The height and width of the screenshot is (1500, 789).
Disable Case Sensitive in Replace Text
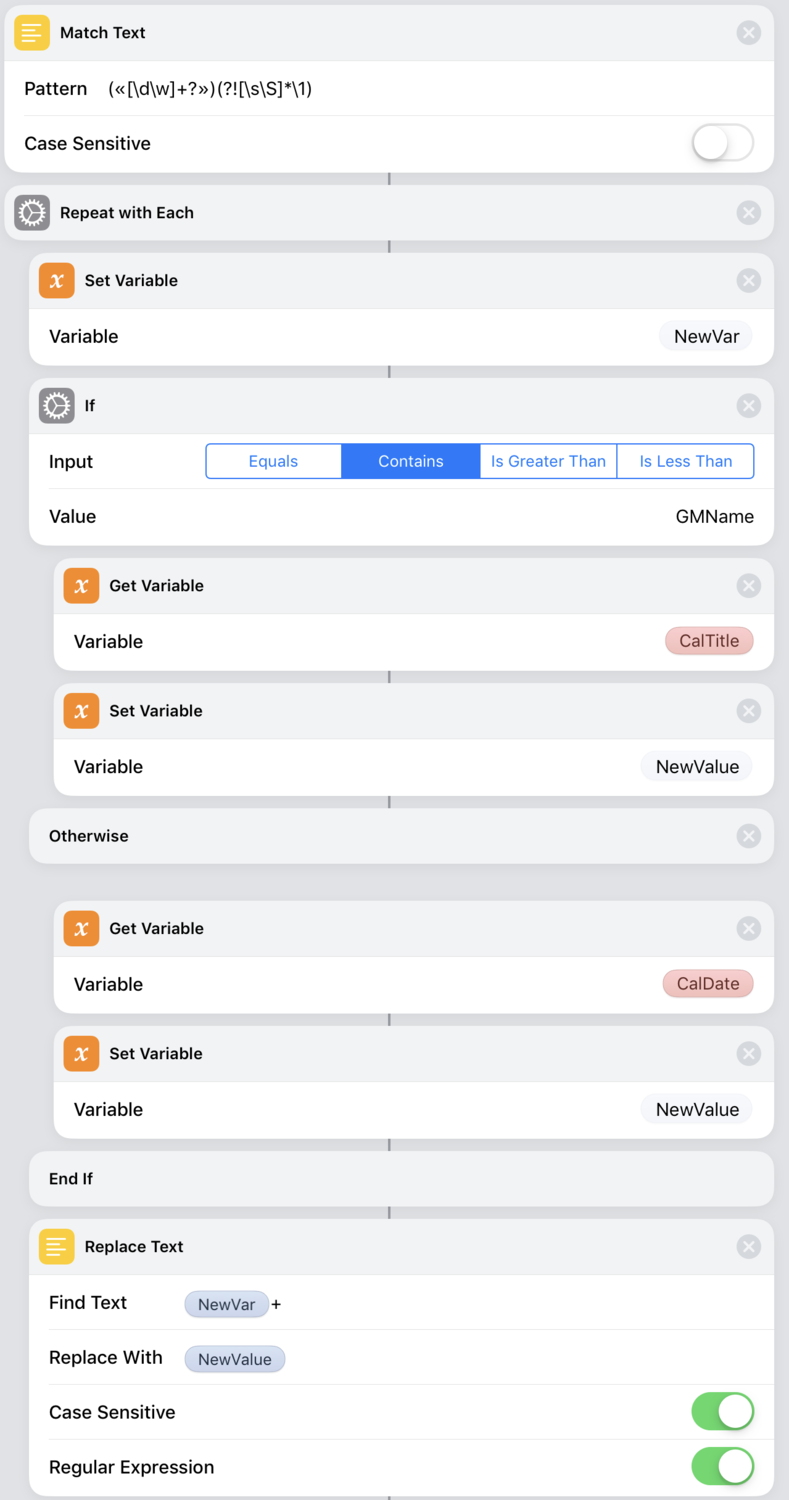(x=722, y=1412)
